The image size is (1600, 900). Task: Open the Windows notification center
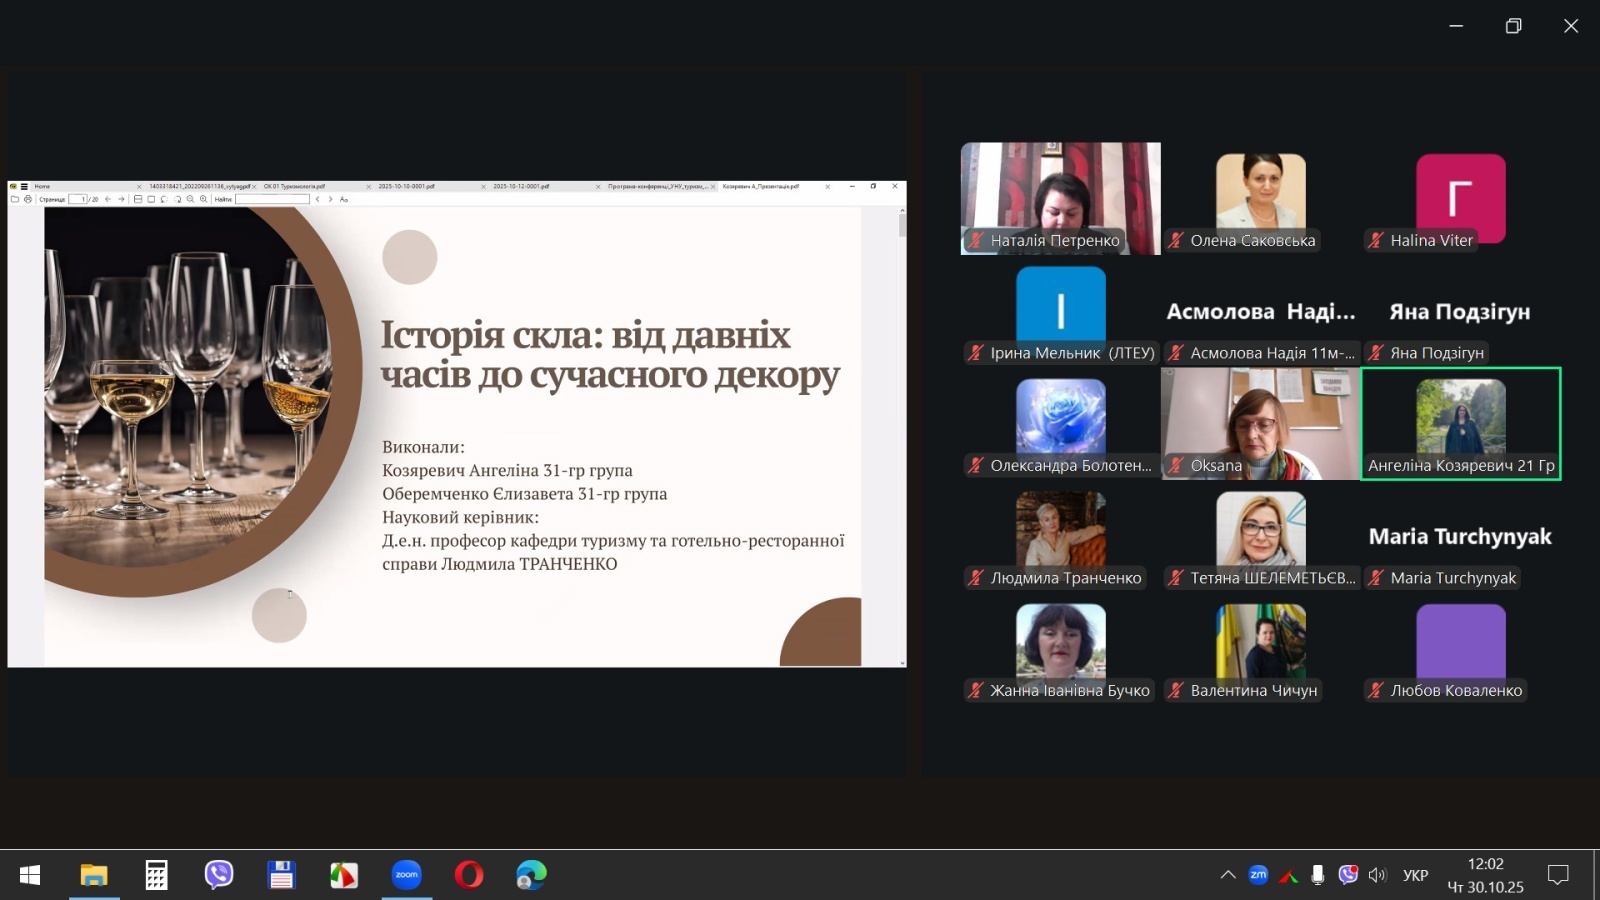point(1557,875)
